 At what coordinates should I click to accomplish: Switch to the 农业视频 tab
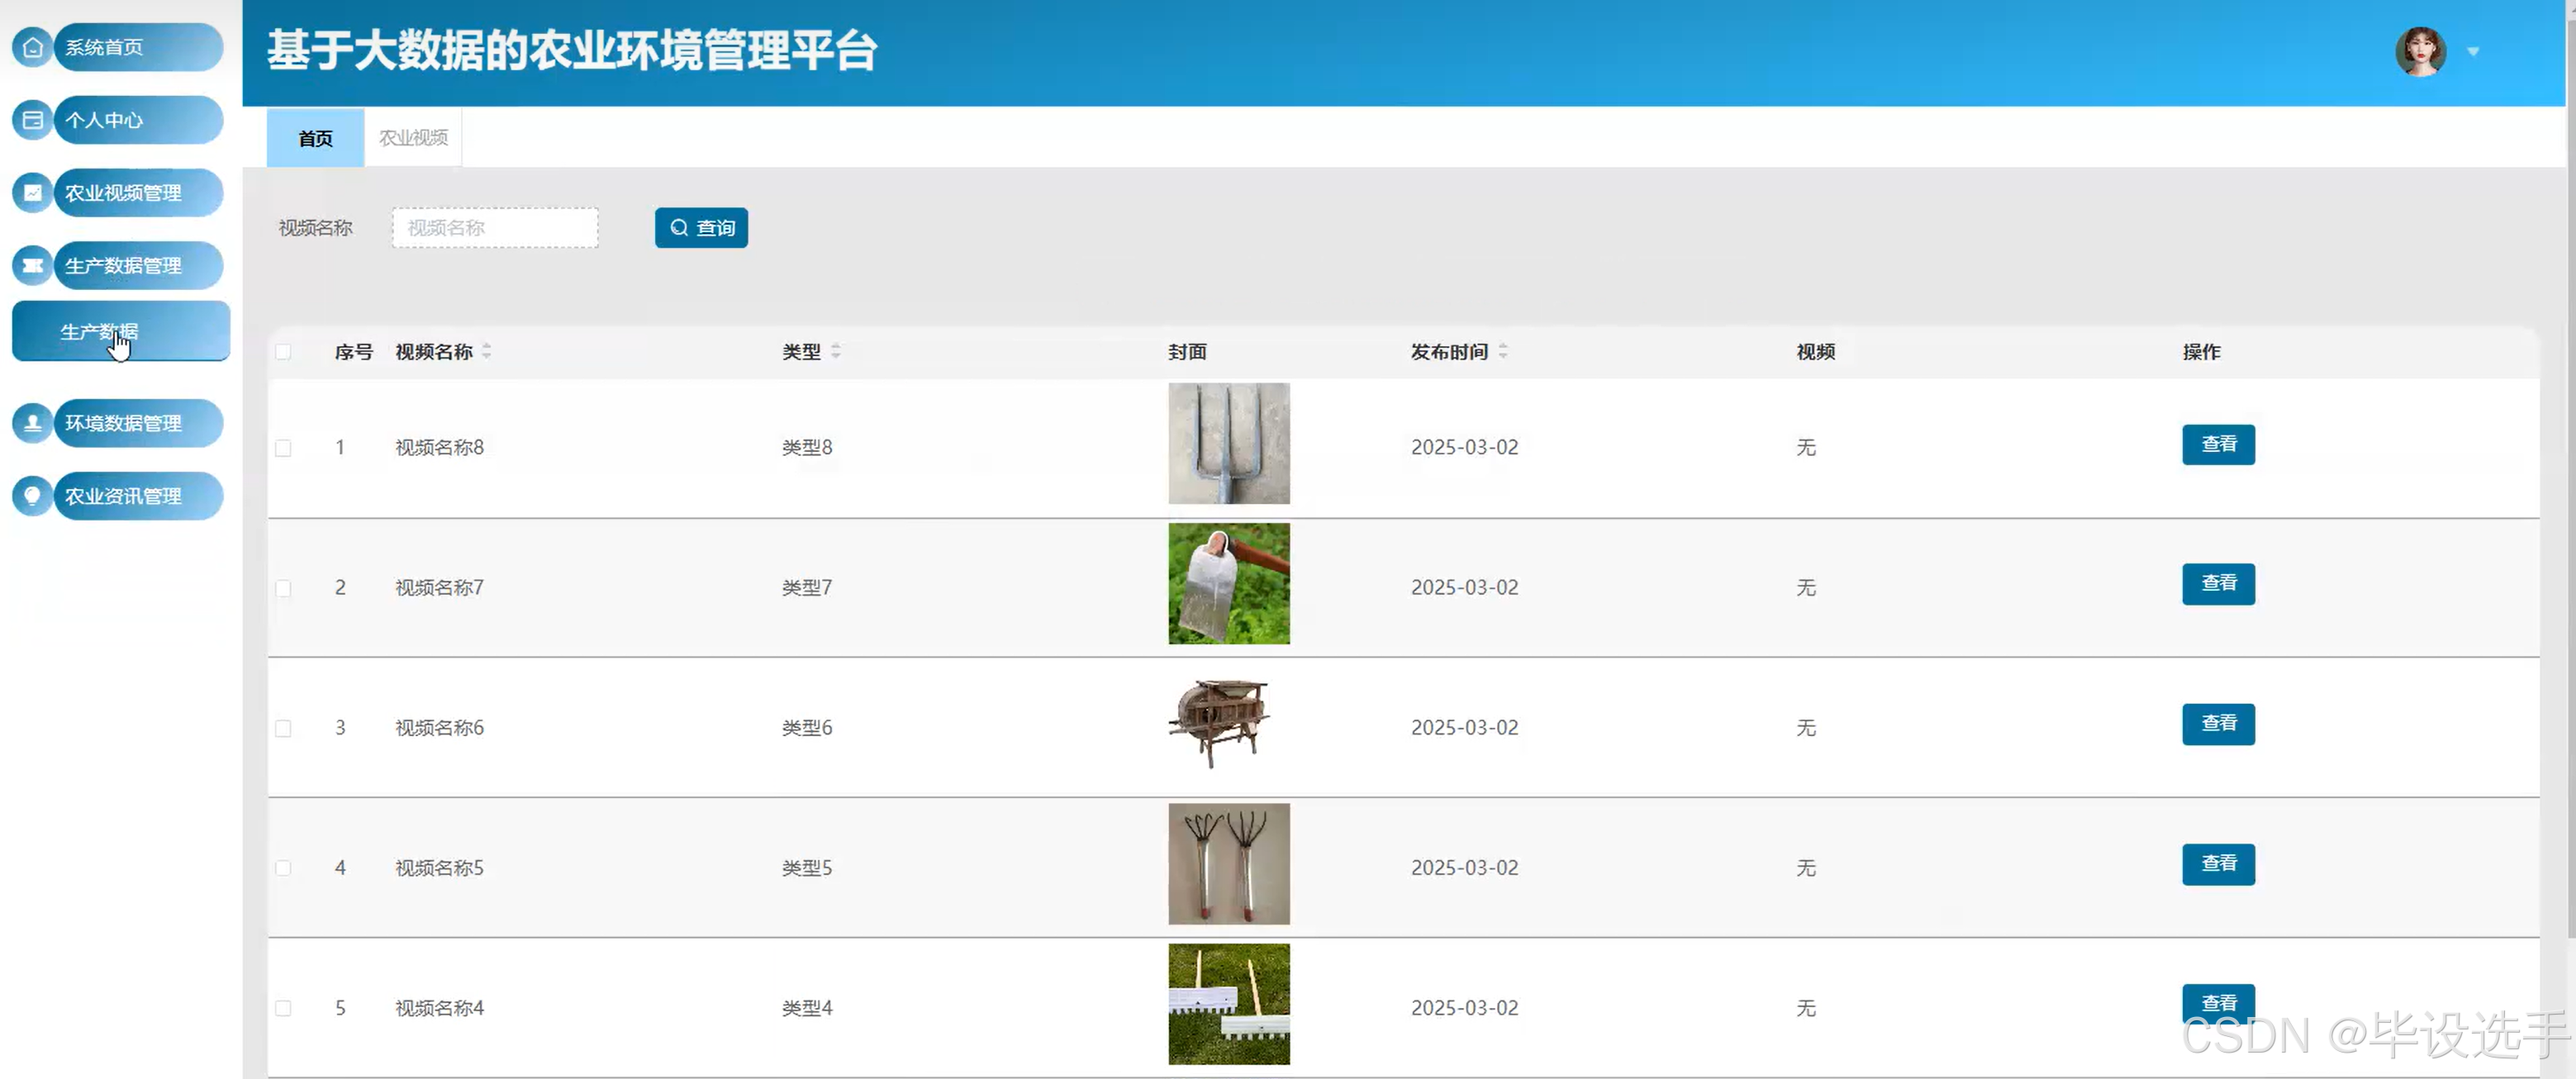point(412,137)
